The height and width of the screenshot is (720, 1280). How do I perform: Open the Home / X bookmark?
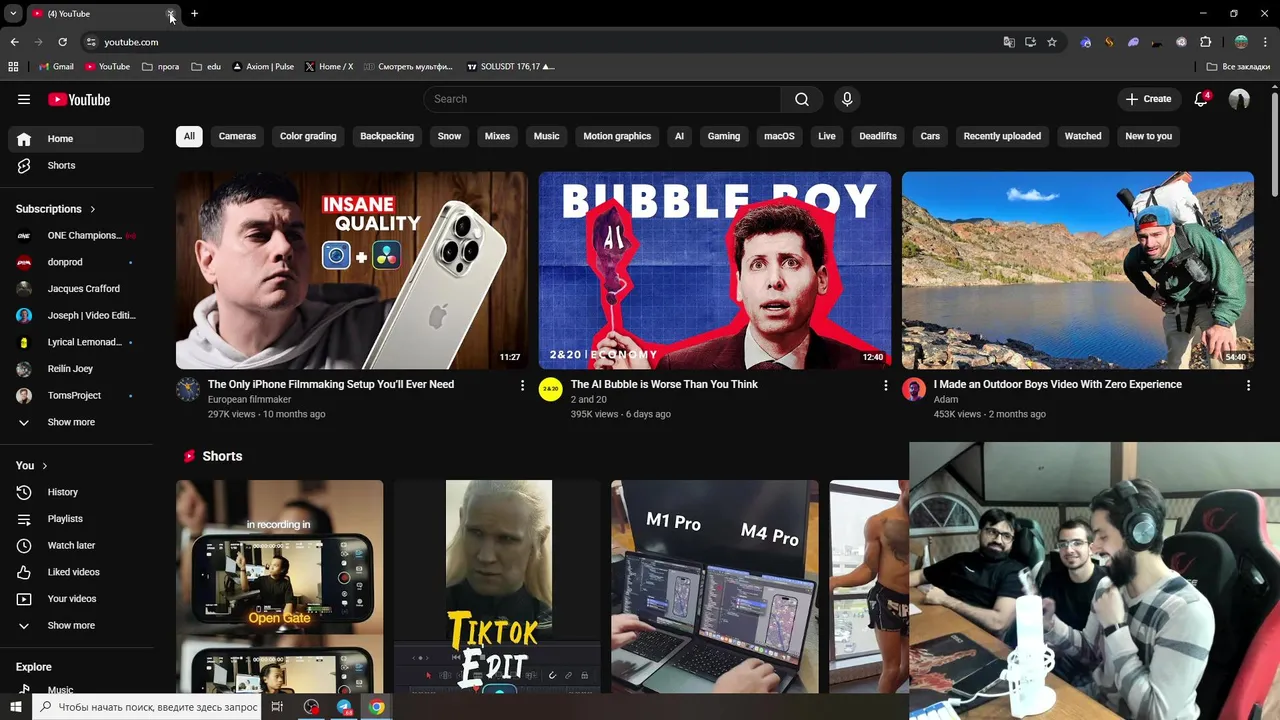[329, 67]
